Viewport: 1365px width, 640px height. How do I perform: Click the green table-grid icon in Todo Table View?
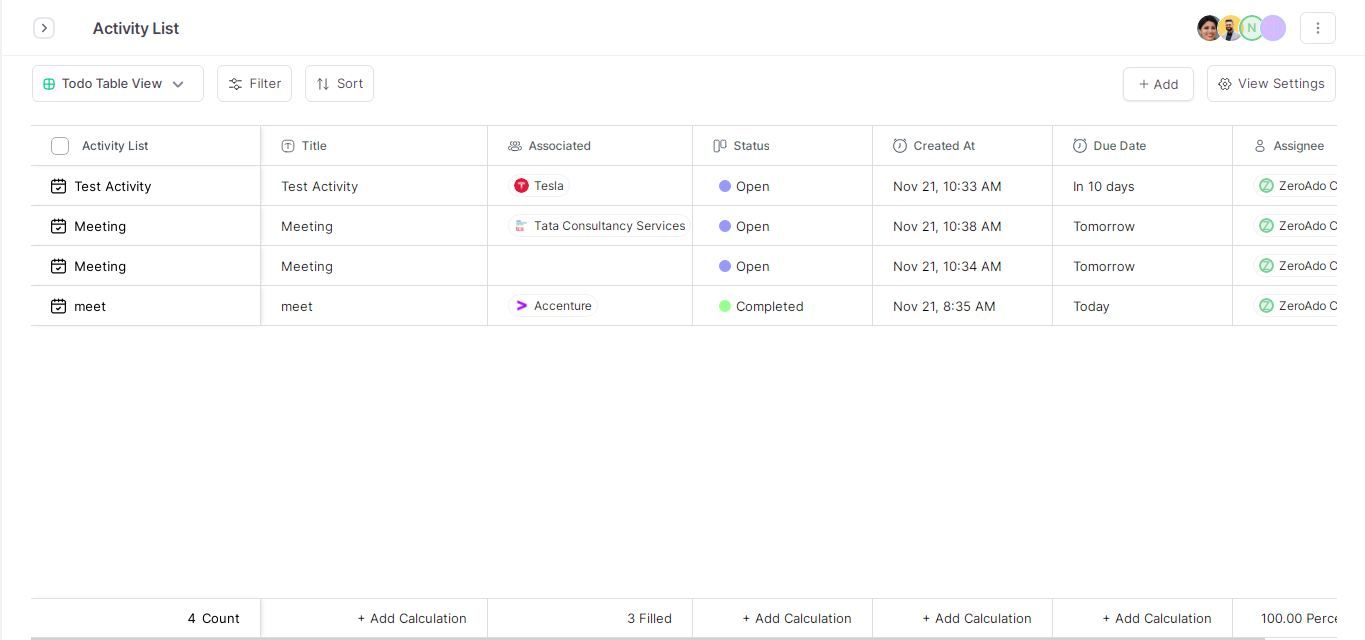click(49, 83)
